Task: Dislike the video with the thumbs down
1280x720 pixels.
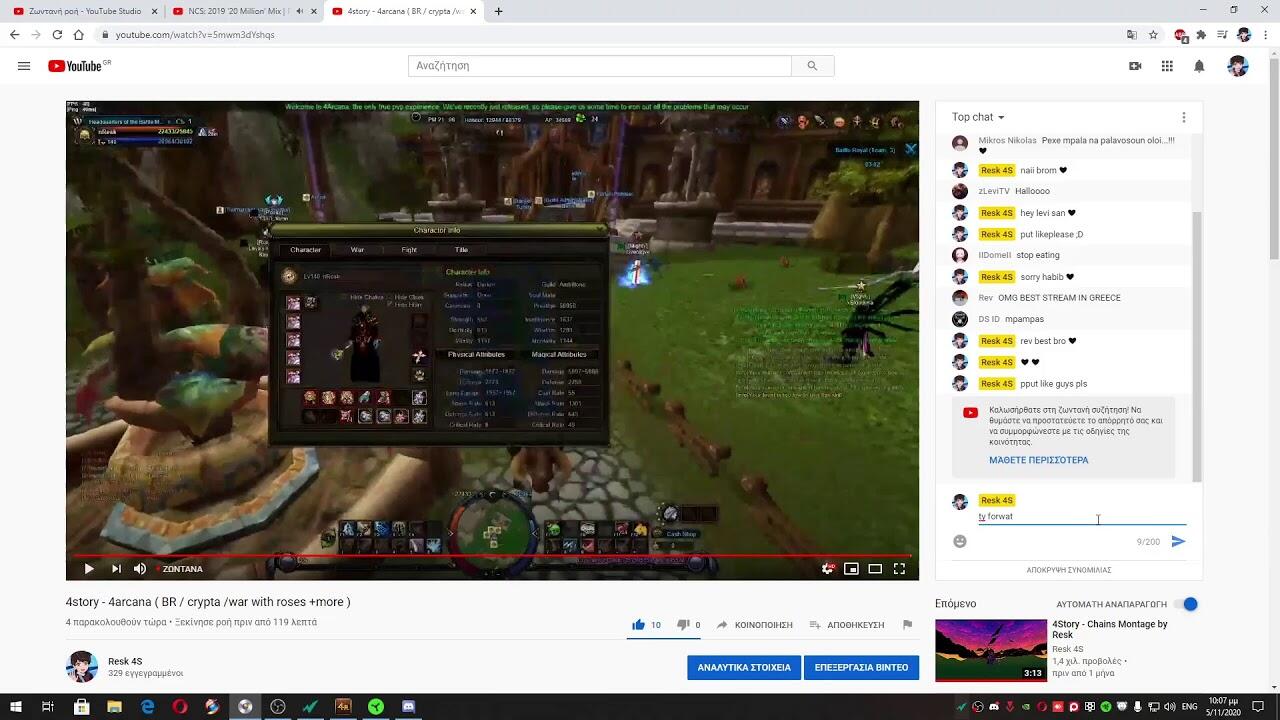Action: click(683, 625)
